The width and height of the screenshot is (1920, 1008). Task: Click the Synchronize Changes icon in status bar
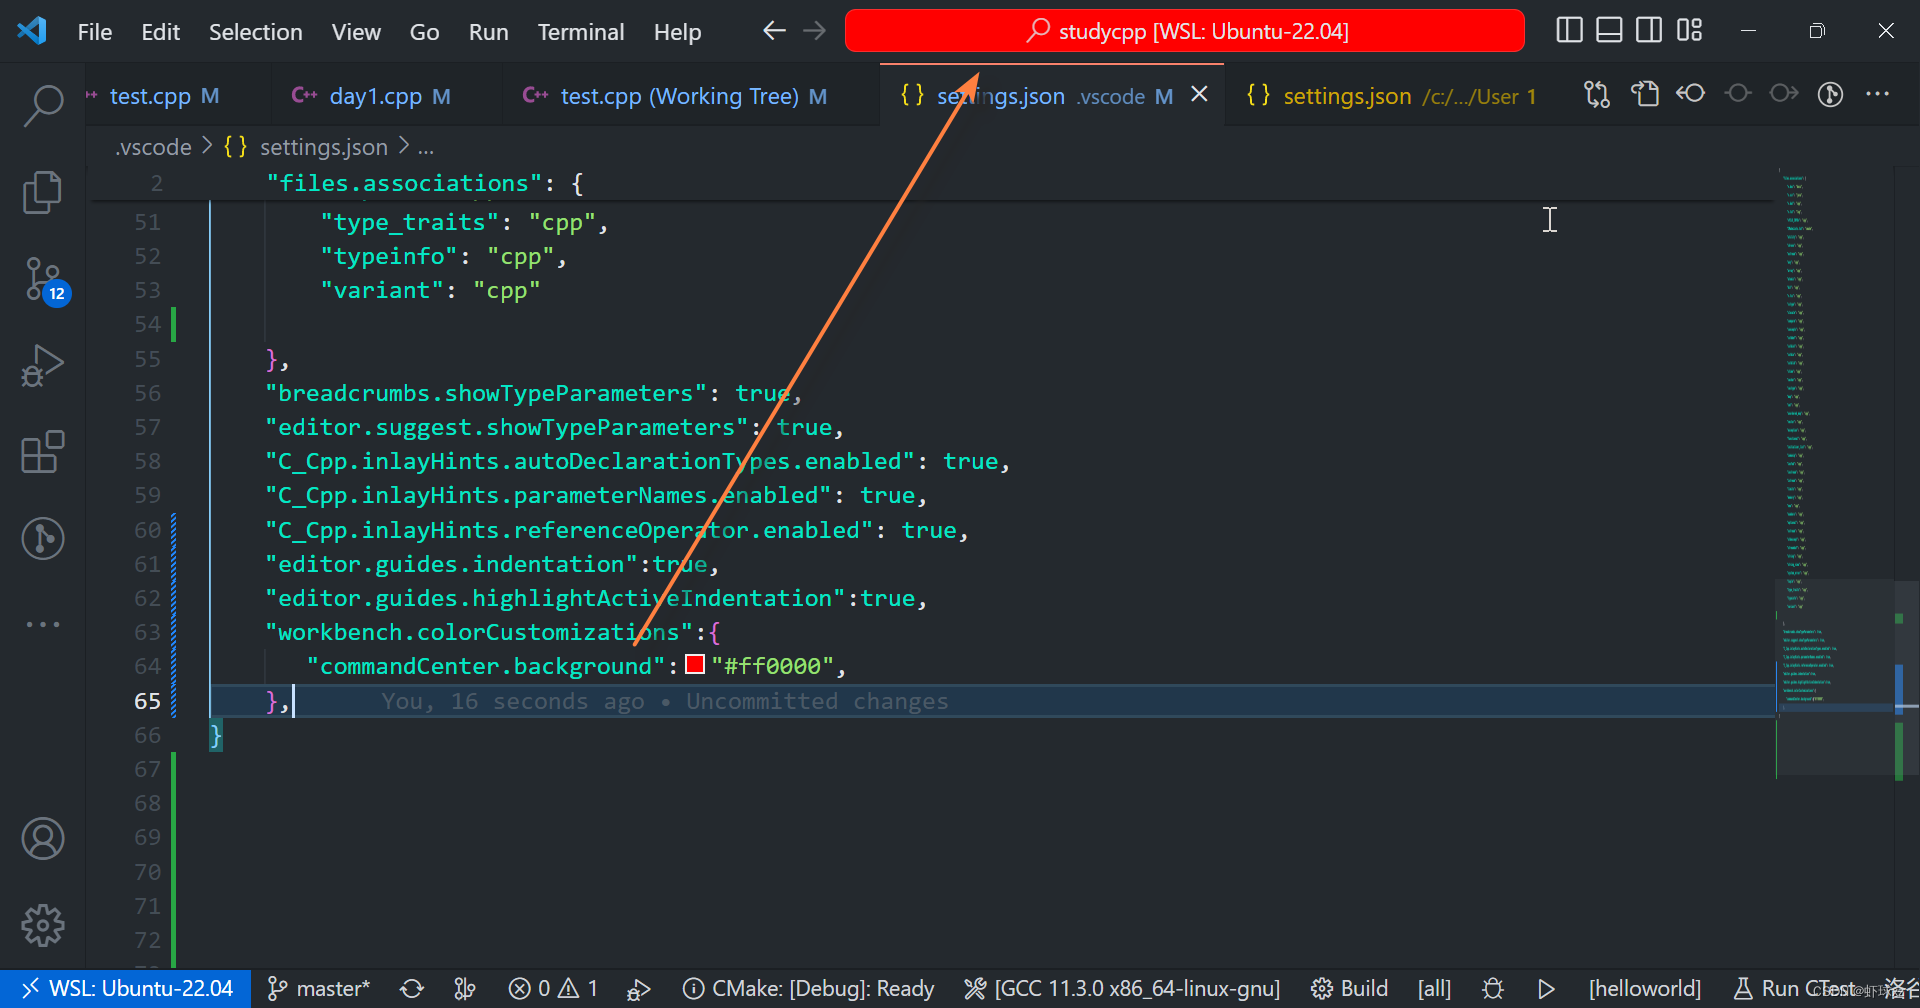(x=412, y=989)
